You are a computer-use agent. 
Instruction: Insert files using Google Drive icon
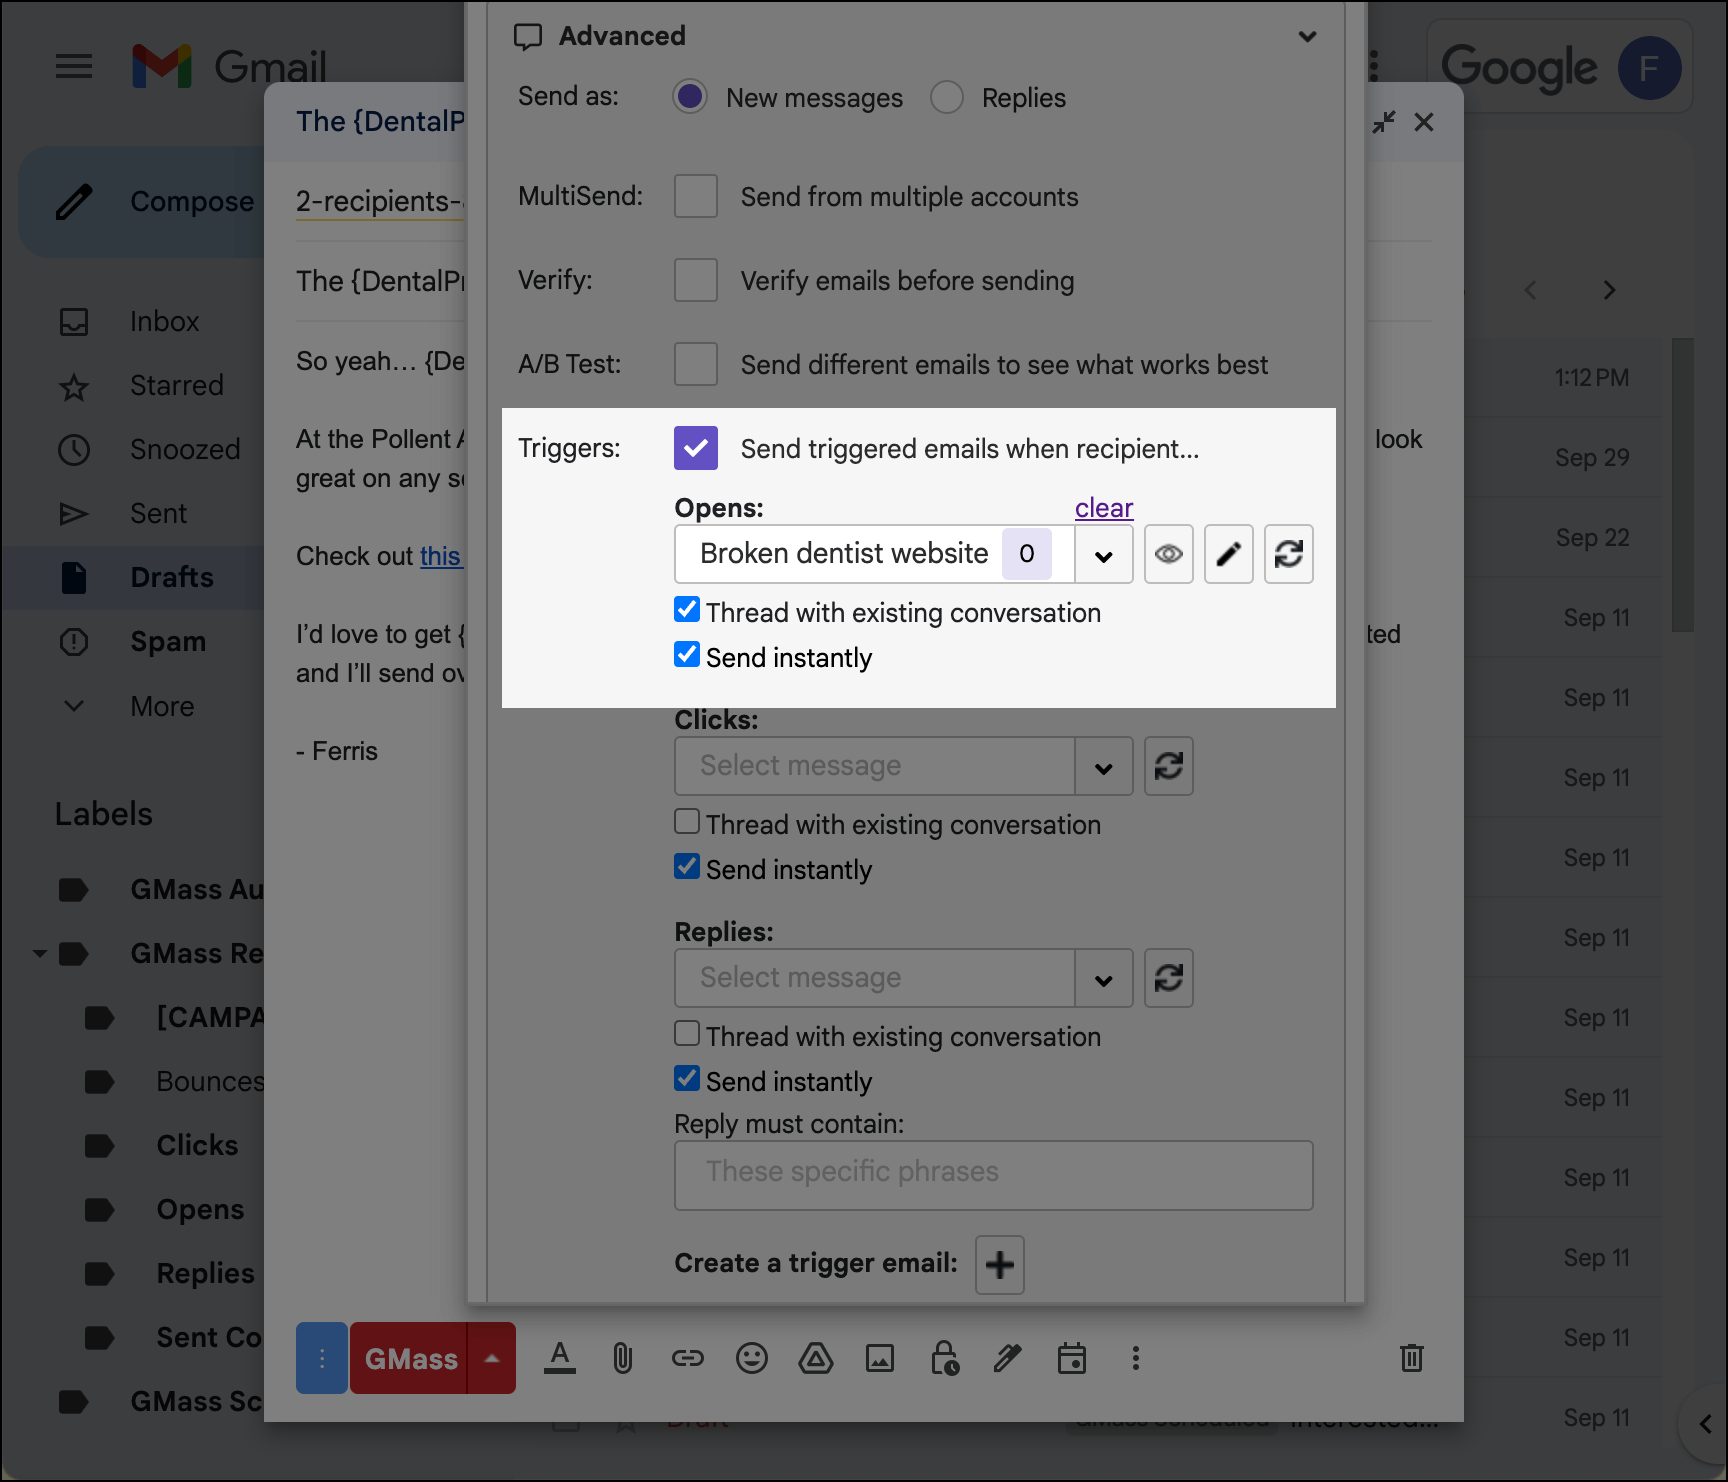click(x=816, y=1358)
